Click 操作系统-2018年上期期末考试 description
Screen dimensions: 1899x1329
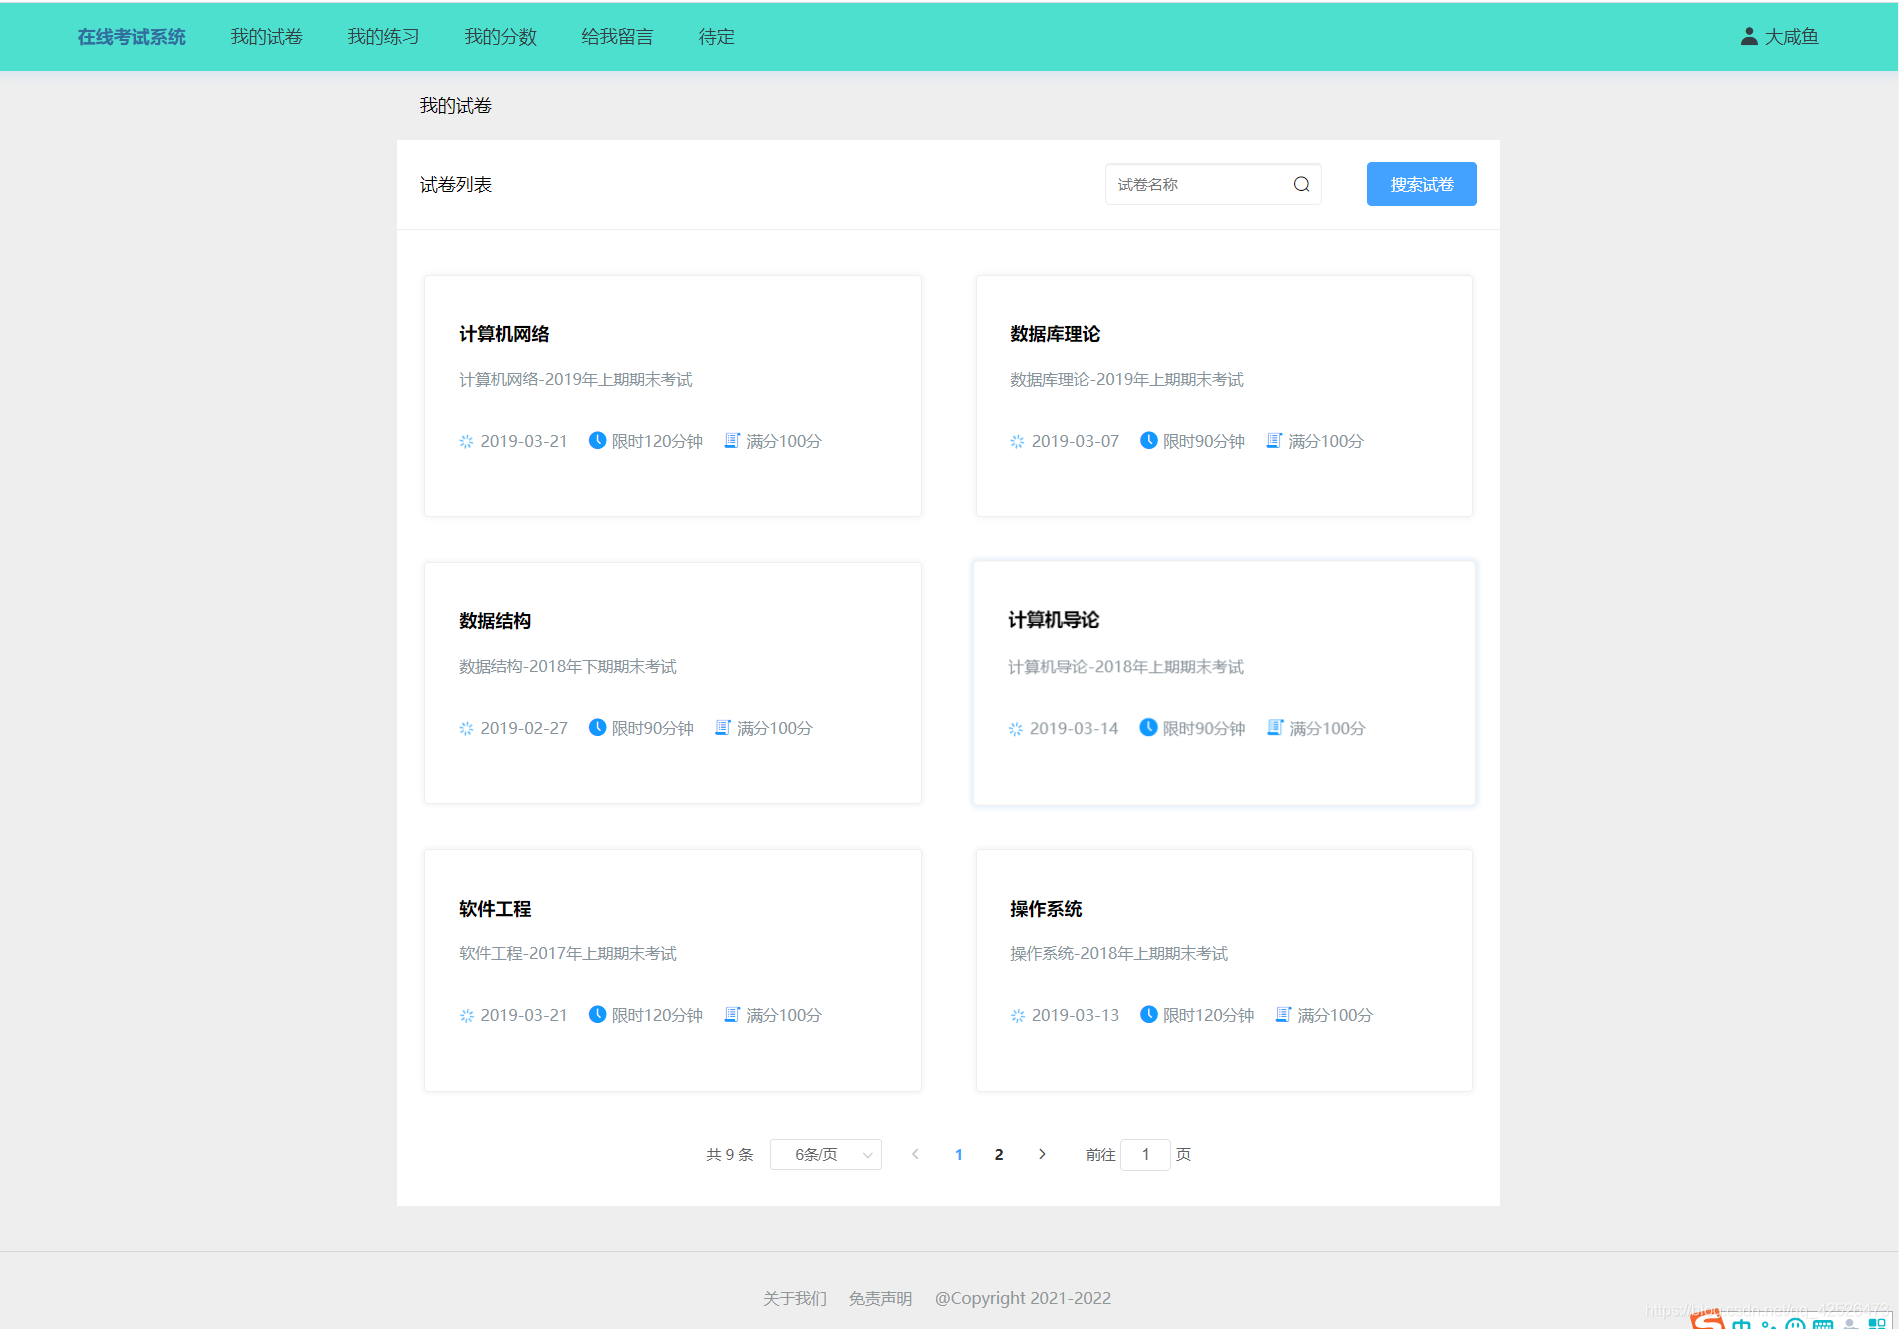(1119, 954)
